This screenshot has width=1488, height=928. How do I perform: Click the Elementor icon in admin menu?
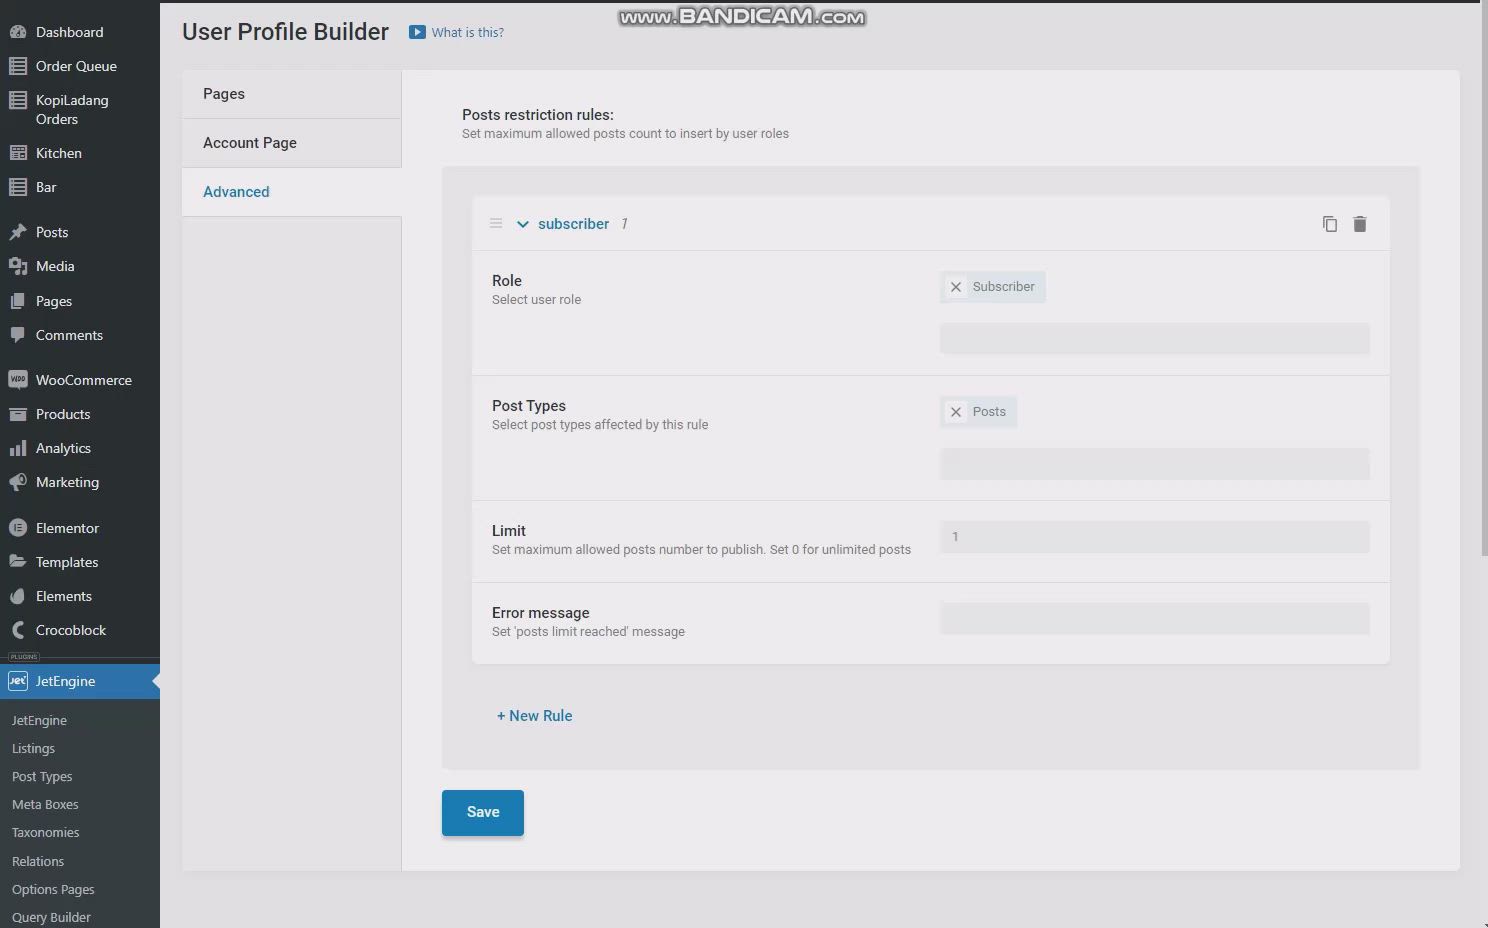[x=17, y=528]
